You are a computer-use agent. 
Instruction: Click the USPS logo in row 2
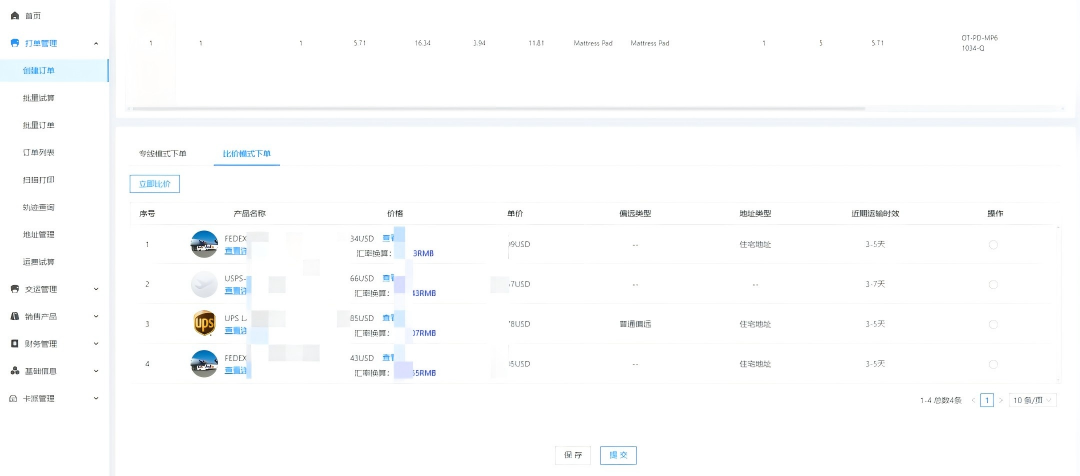[x=204, y=284]
